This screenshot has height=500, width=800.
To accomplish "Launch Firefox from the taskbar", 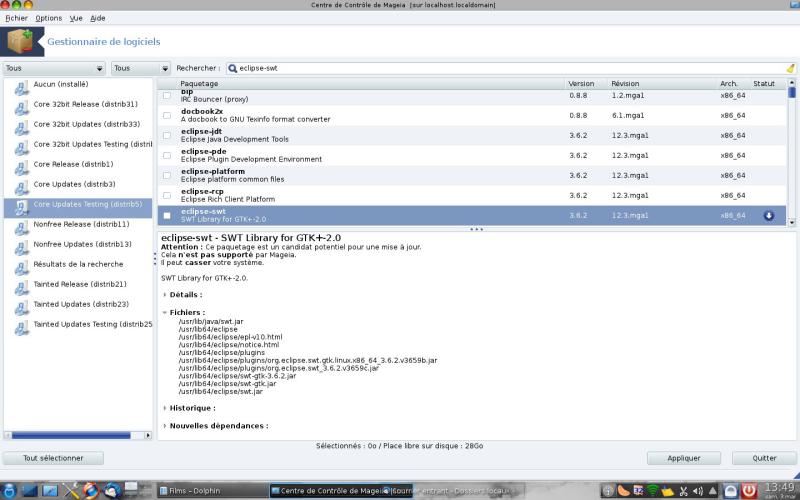I will pyautogui.click(x=91, y=490).
